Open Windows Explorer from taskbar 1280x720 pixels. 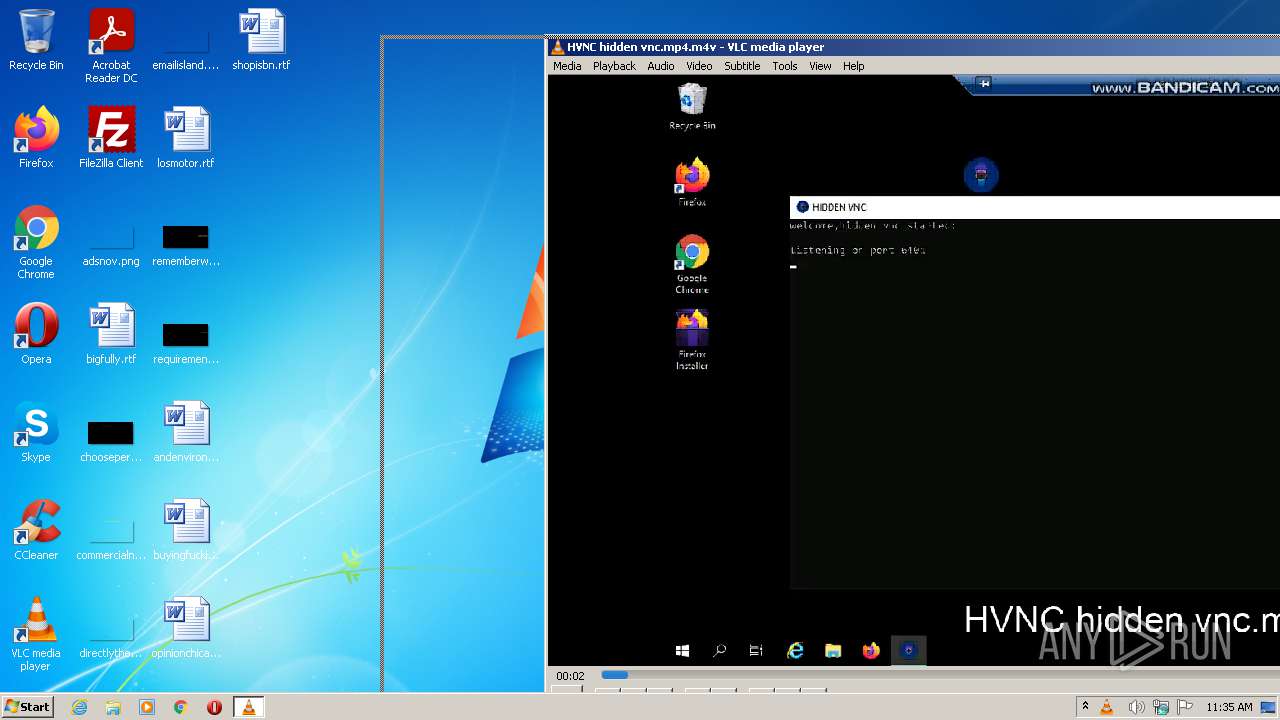click(113, 707)
